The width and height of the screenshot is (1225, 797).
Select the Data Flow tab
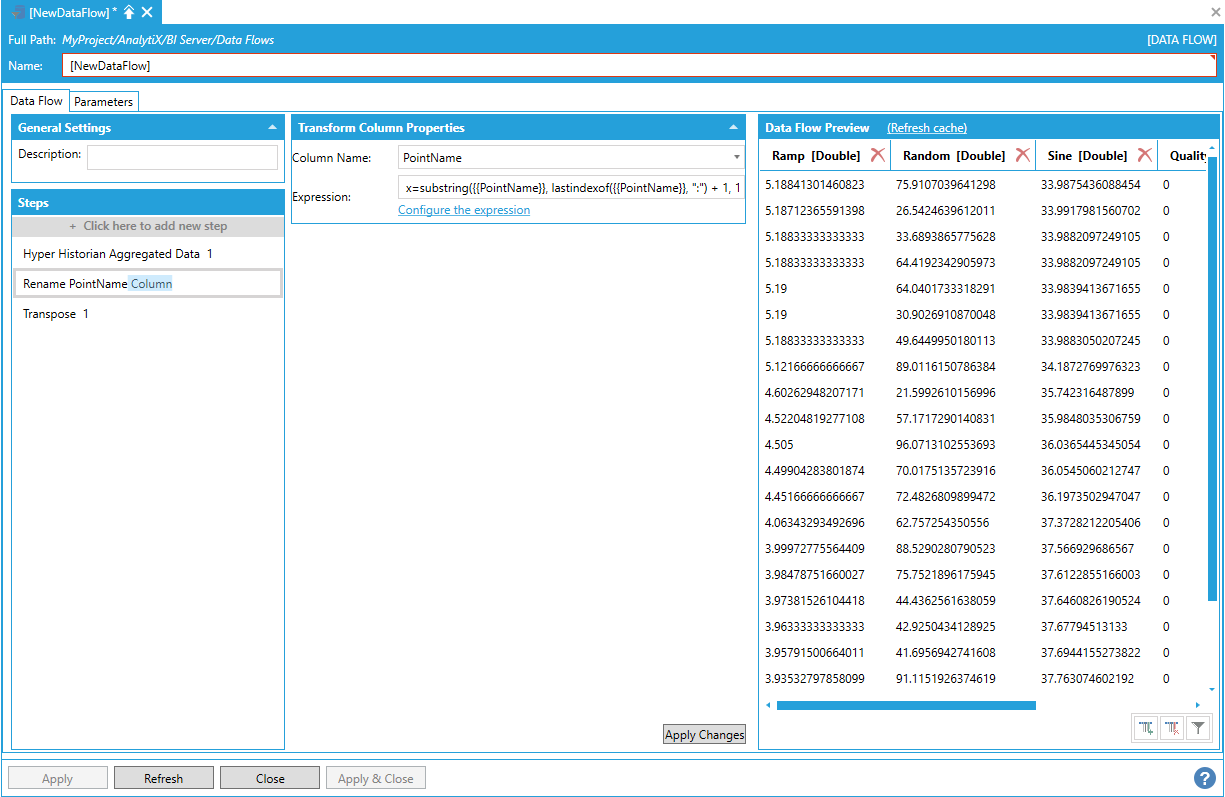pyautogui.click(x=37, y=101)
